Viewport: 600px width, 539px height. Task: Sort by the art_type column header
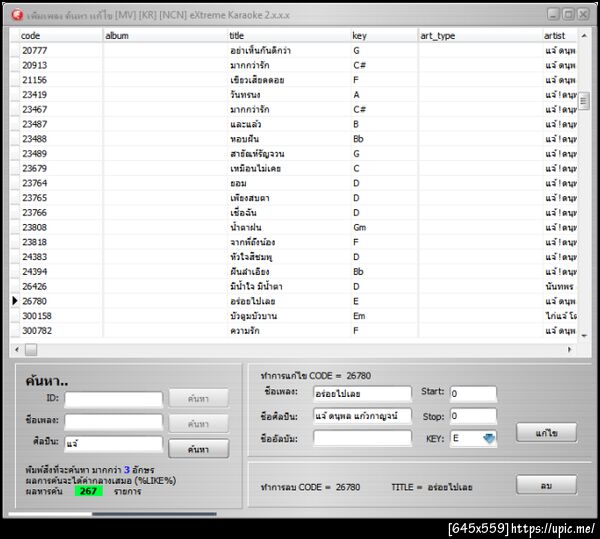coord(481,36)
